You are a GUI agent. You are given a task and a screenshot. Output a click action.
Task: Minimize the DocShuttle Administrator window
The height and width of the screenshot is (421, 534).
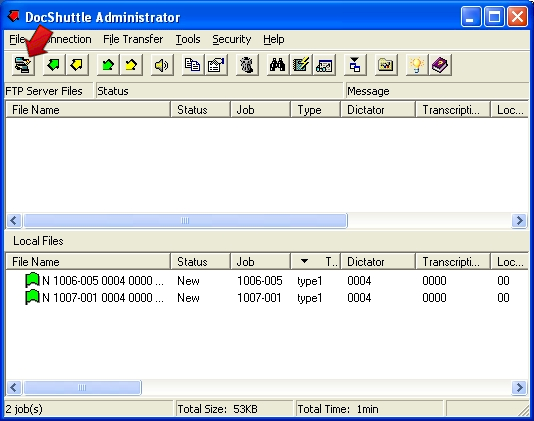471,16
